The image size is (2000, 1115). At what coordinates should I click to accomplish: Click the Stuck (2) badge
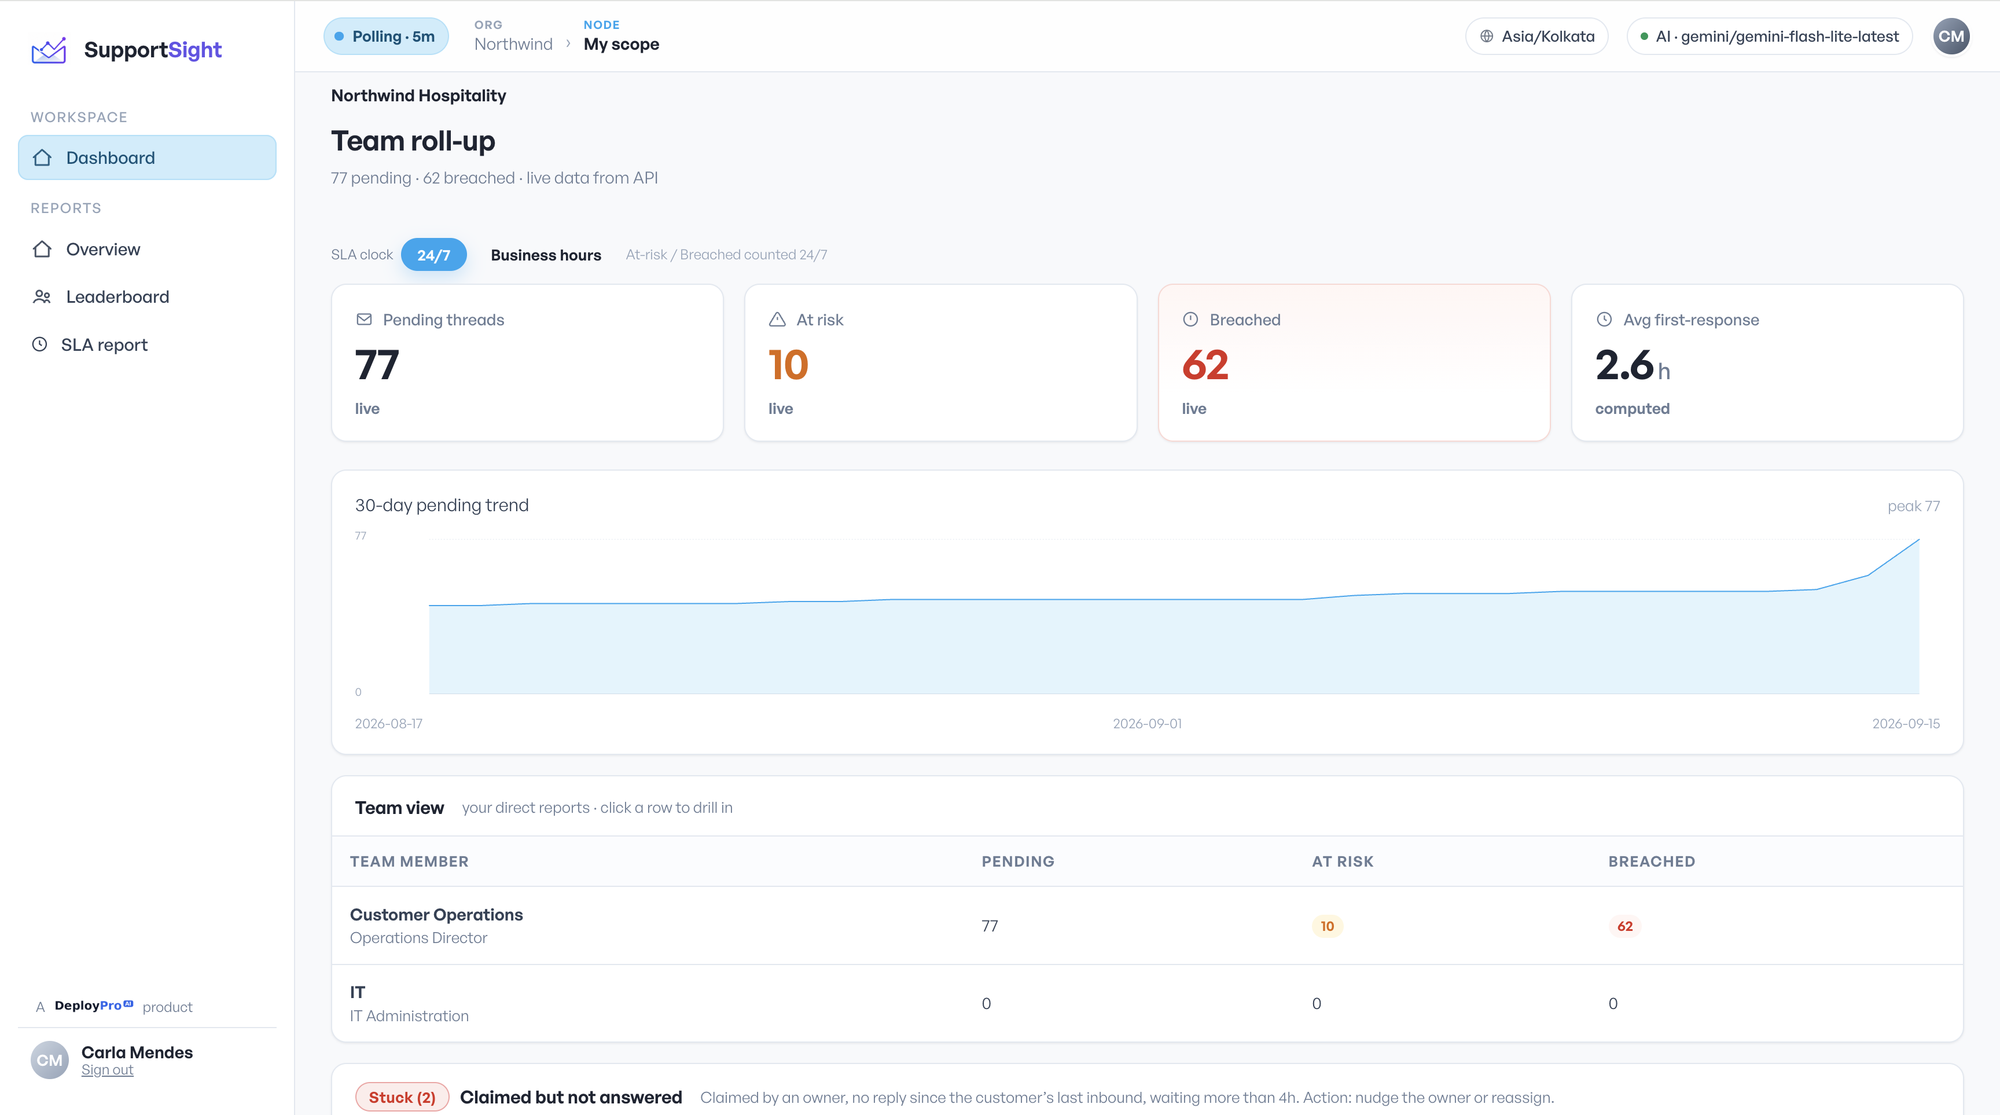(402, 1097)
